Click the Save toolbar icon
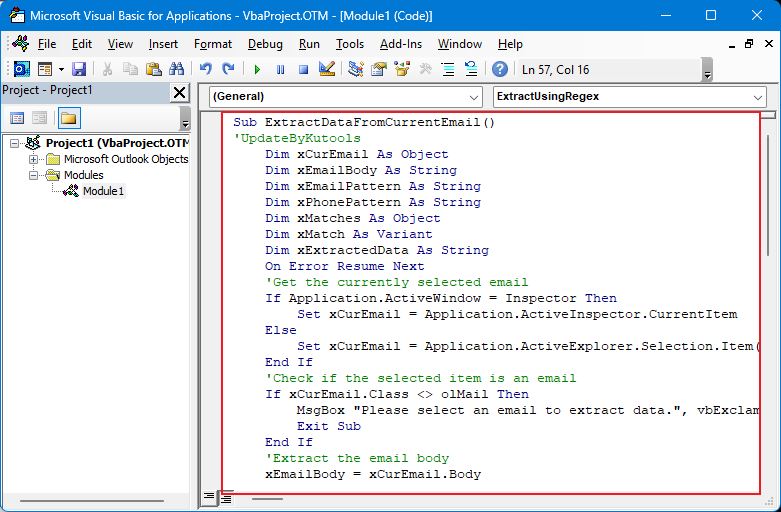 (78, 69)
